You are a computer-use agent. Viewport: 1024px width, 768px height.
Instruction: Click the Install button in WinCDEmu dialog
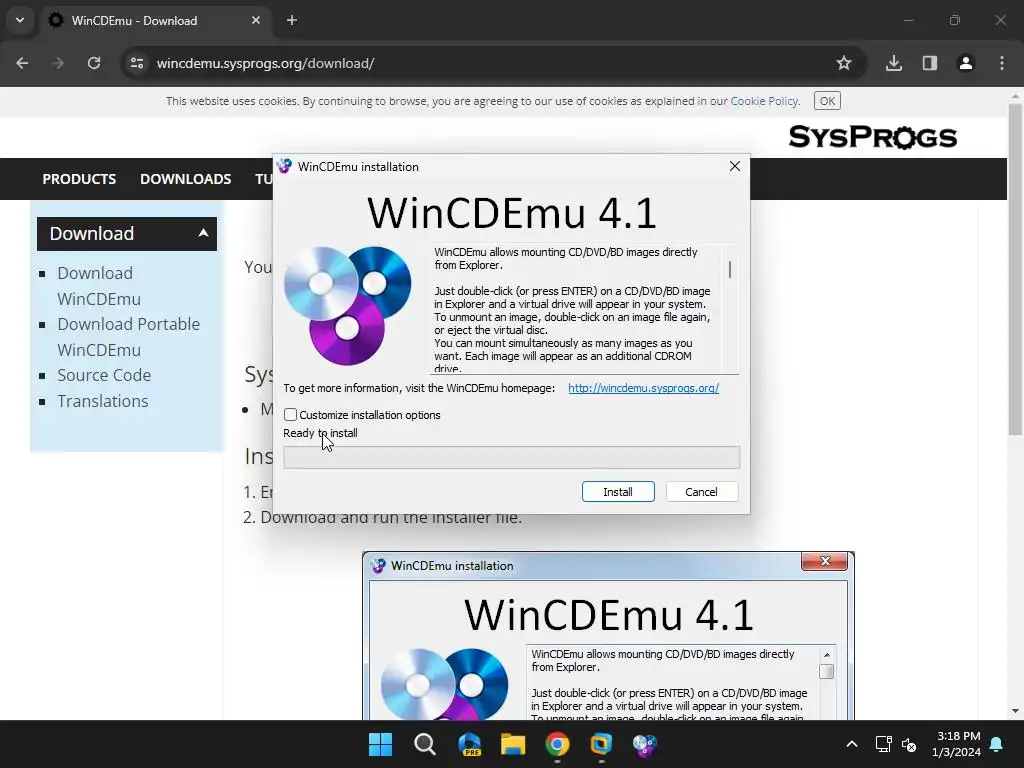click(618, 492)
